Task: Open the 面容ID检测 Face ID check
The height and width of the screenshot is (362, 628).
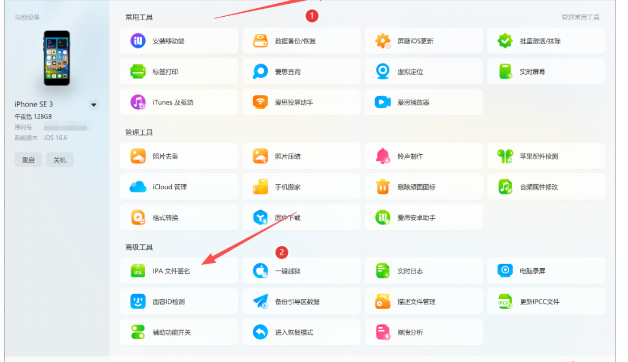Action: coord(179,302)
